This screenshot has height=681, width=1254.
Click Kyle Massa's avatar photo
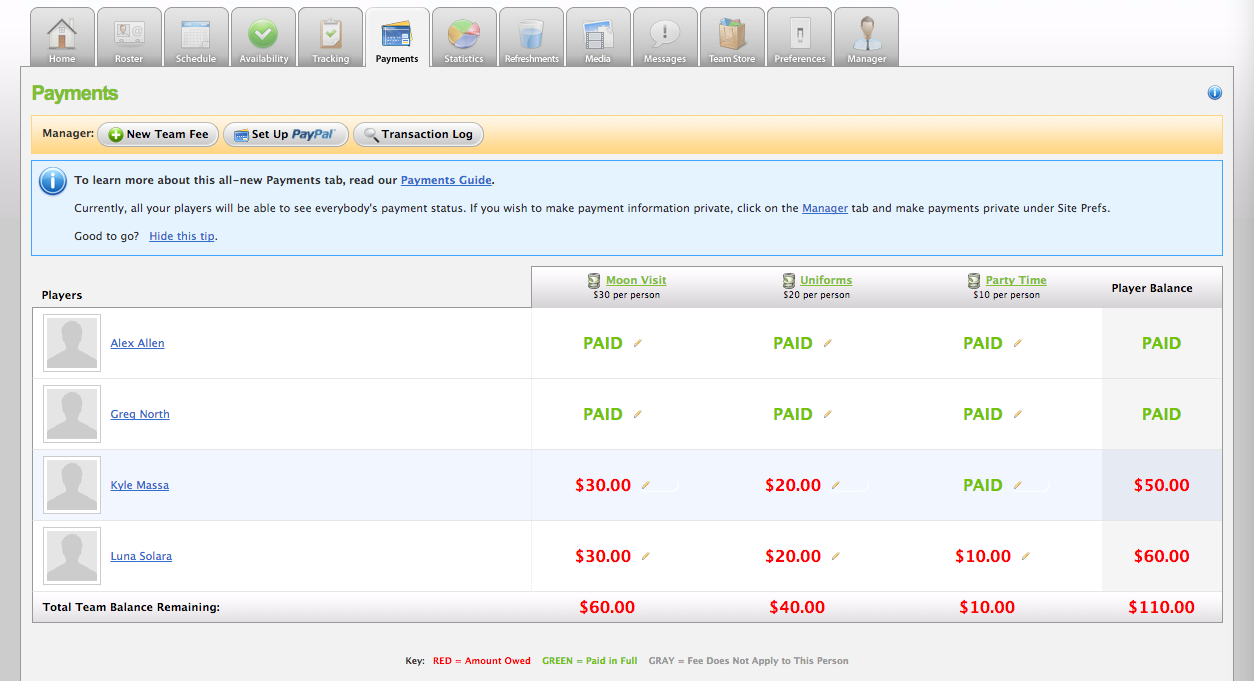[72, 485]
